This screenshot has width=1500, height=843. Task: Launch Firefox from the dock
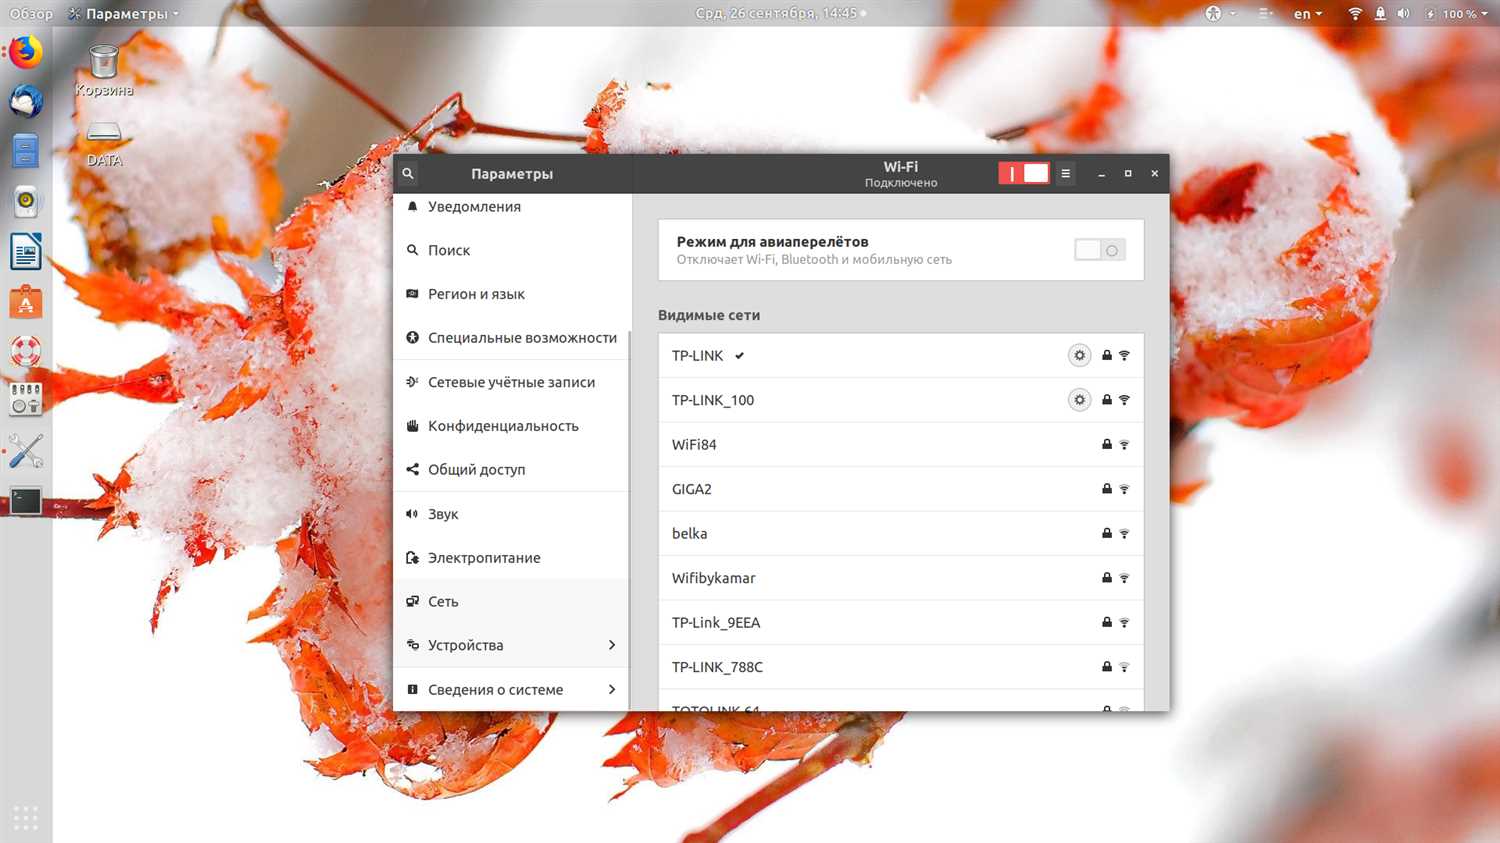tap(26, 50)
